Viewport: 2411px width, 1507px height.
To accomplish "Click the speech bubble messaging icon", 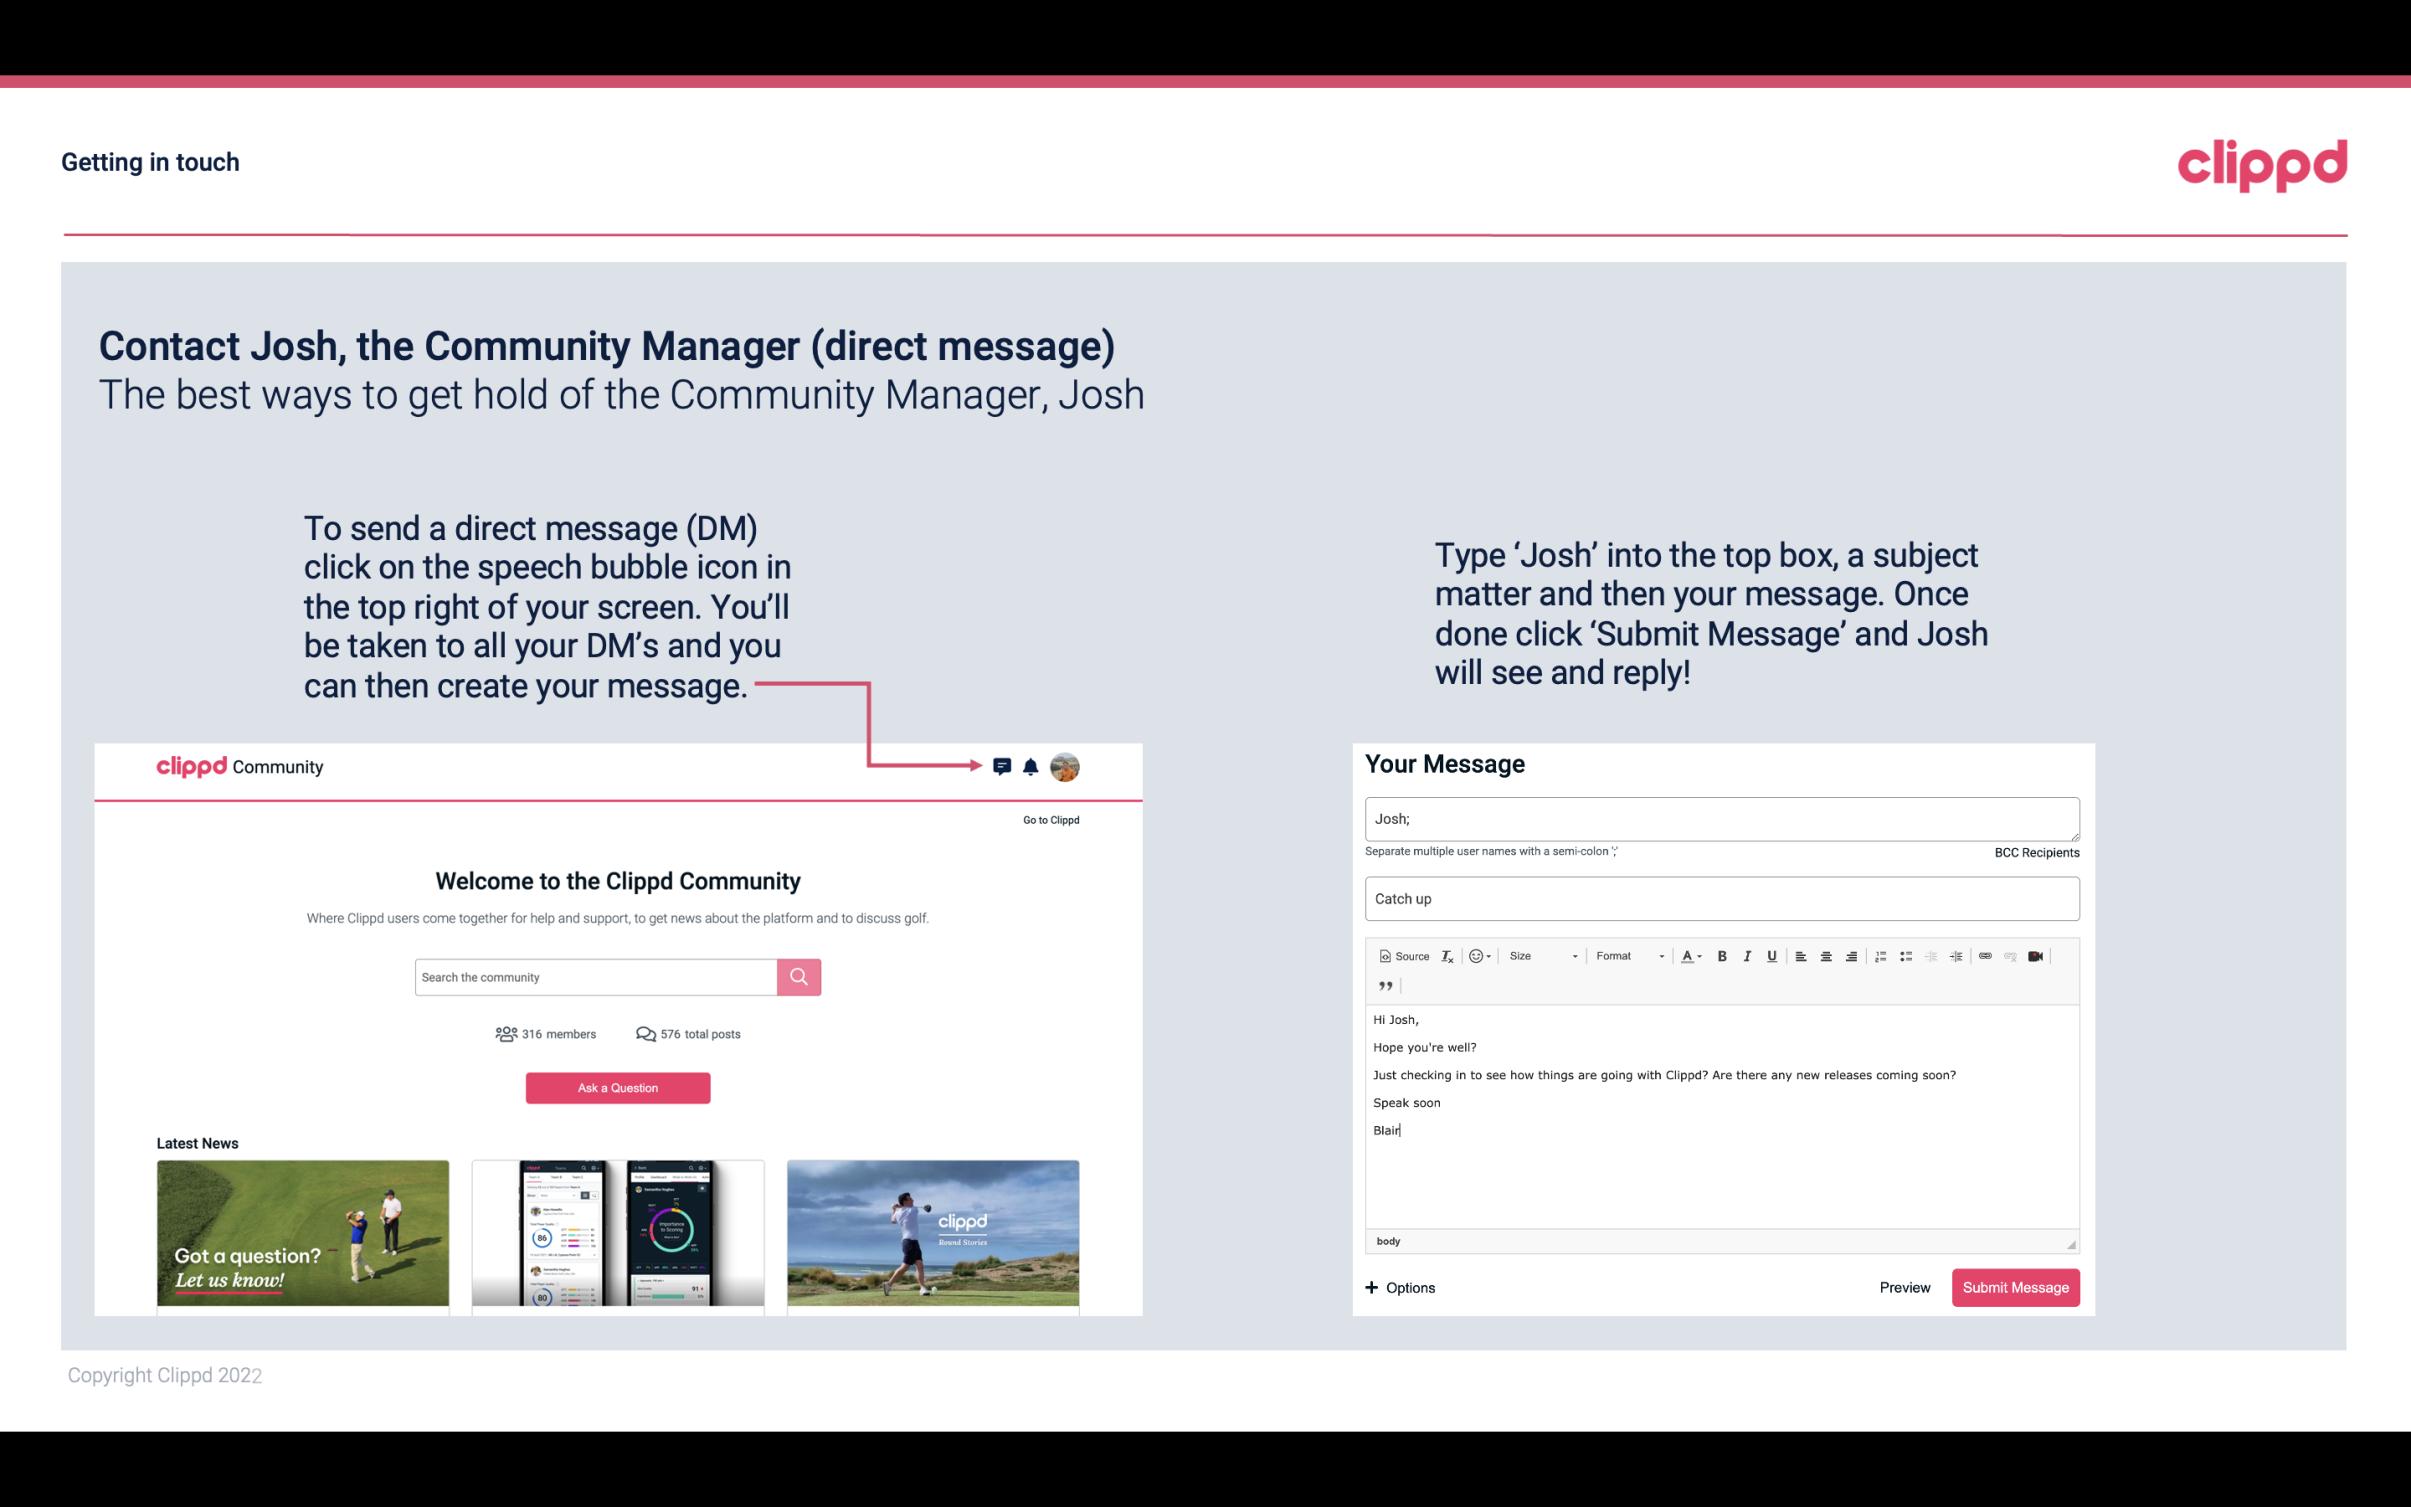I will click(1002, 764).
